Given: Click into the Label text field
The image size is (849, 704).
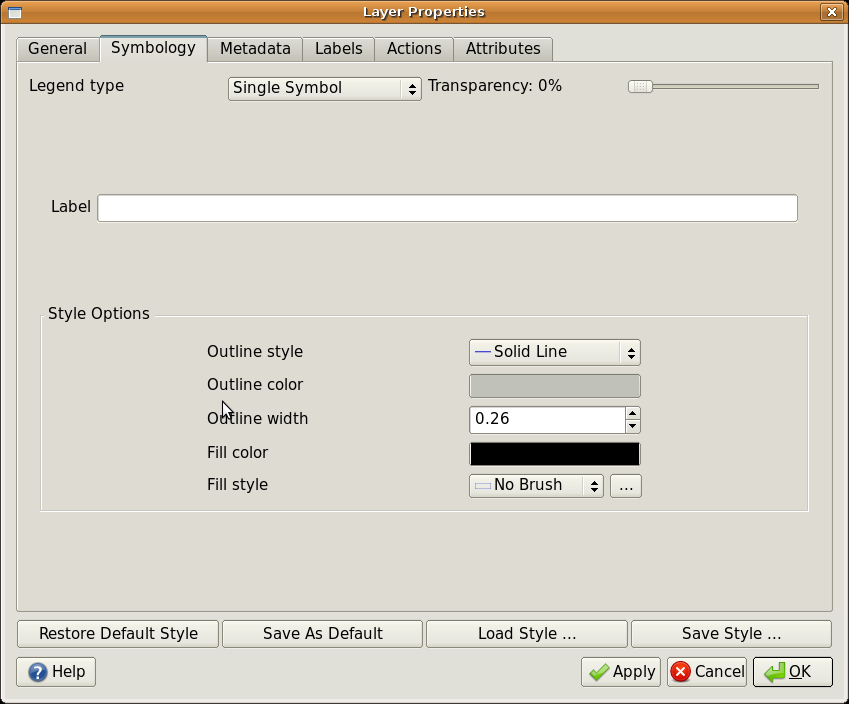Looking at the screenshot, I should 447,208.
